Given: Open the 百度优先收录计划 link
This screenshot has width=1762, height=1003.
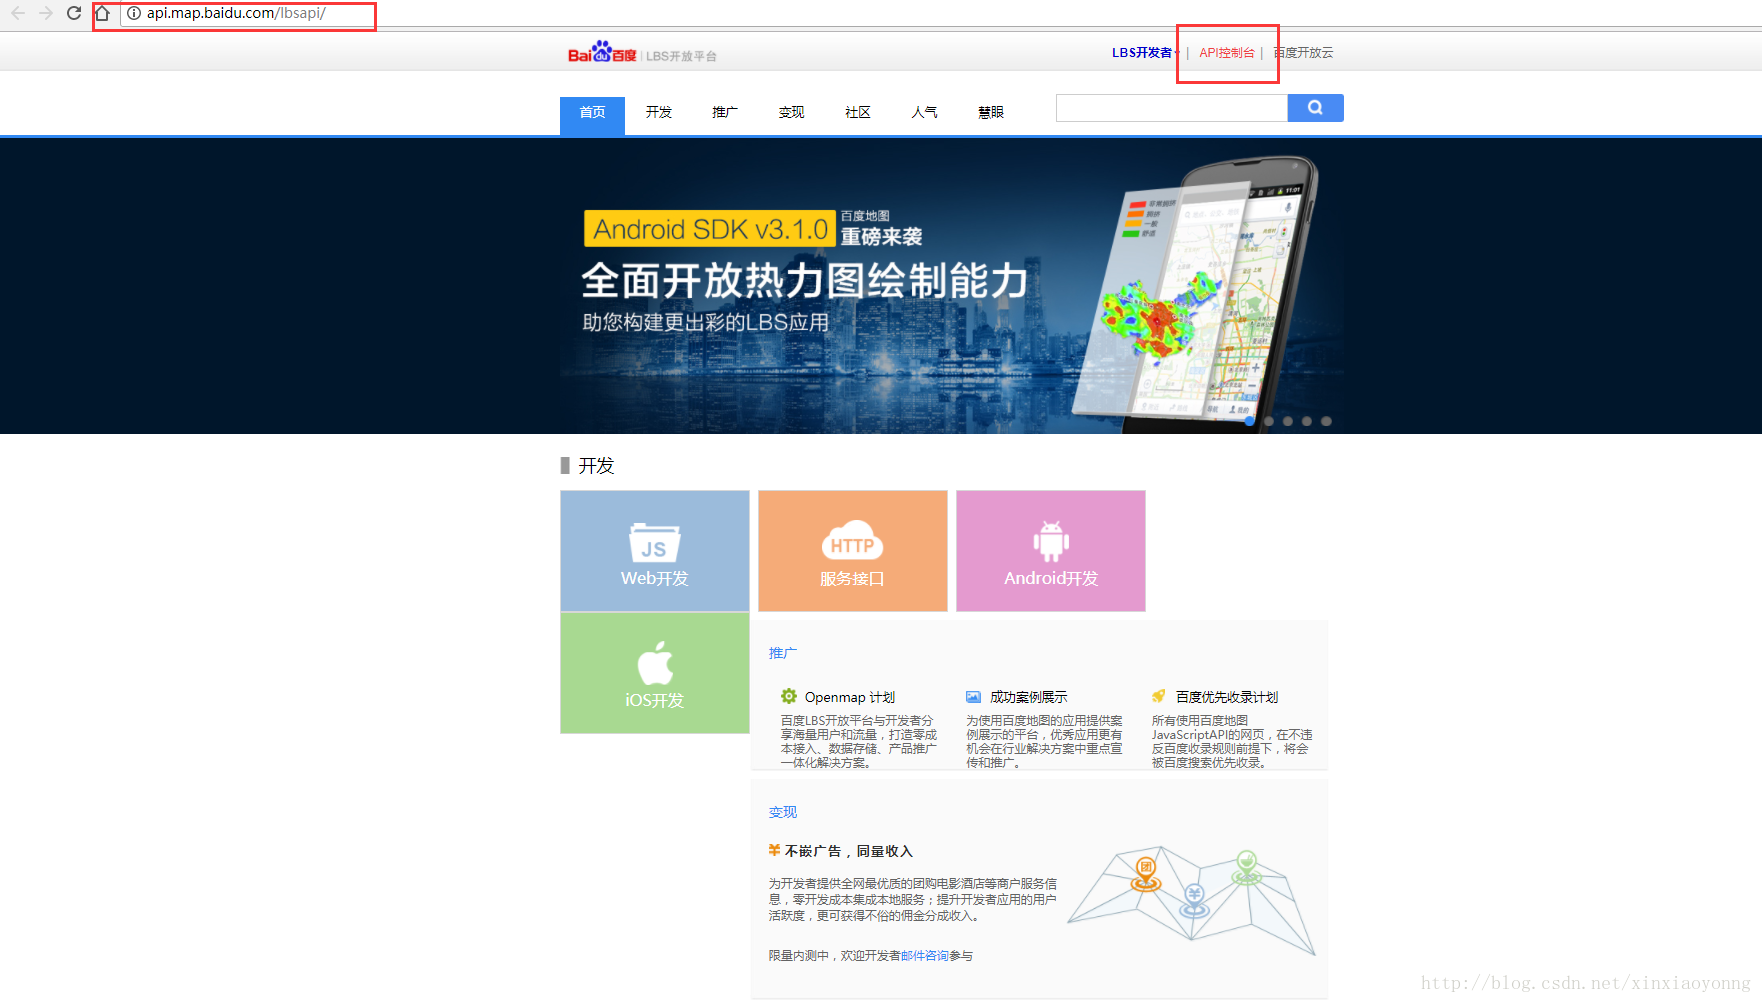Looking at the screenshot, I should 1227,697.
